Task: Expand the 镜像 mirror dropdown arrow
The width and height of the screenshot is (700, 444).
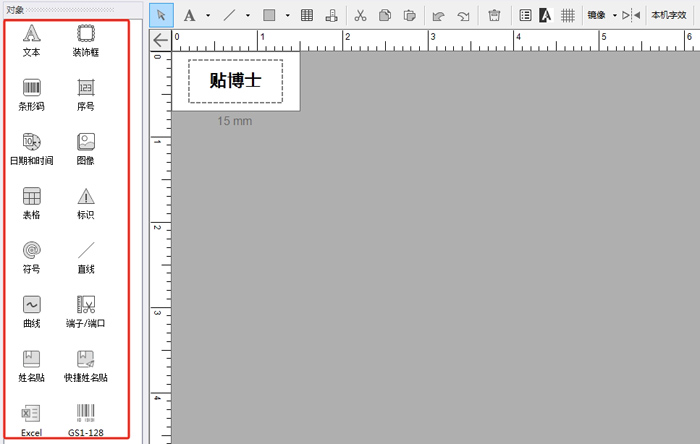Action: 615,15
